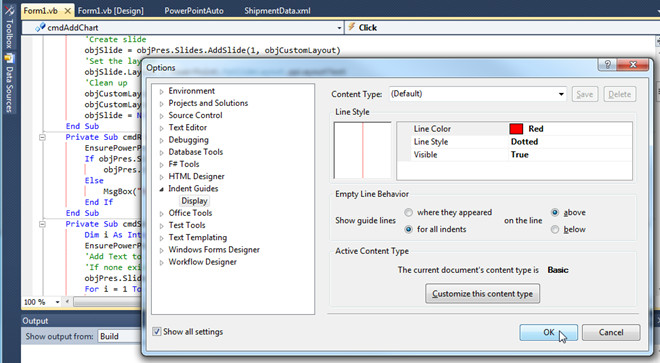Toggle the Show all settings checkbox

[x=157, y=332]
